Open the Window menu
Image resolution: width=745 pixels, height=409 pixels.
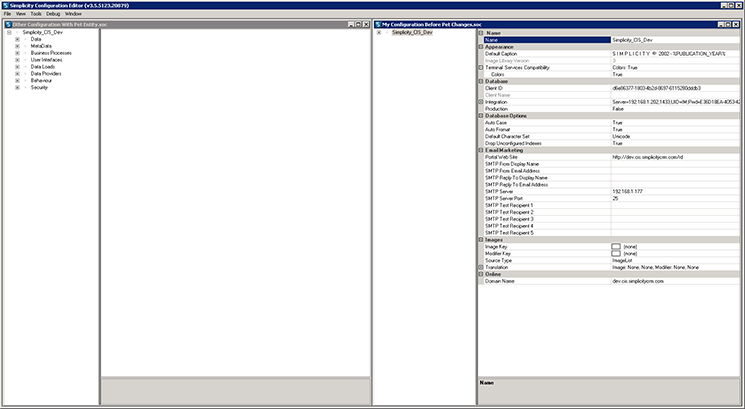point(73,14)
